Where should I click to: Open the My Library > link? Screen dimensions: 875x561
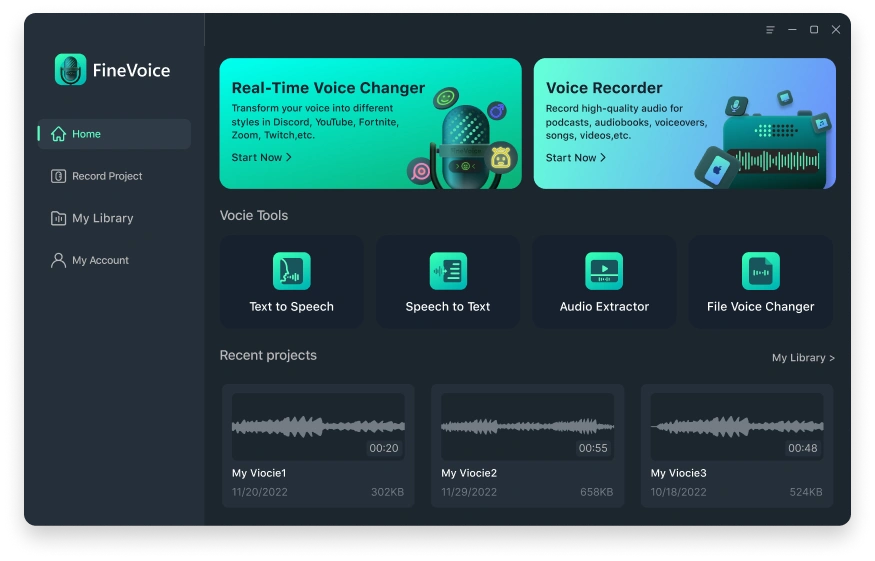coord(804,358)
